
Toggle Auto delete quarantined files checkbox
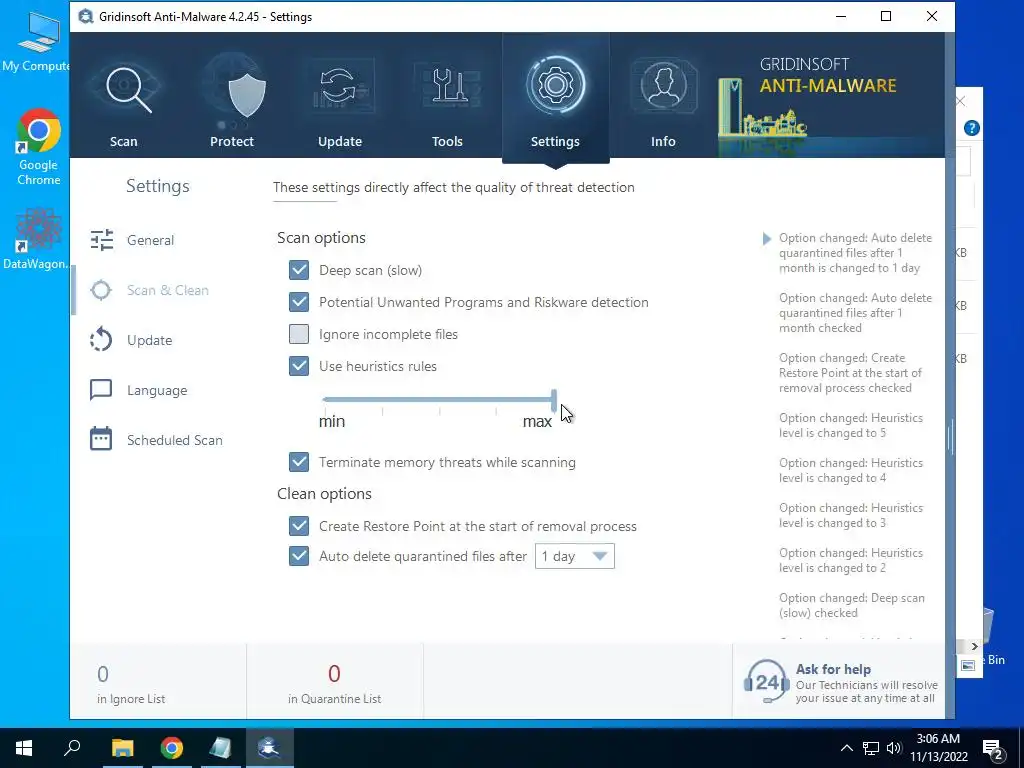[x=299, y=556]
